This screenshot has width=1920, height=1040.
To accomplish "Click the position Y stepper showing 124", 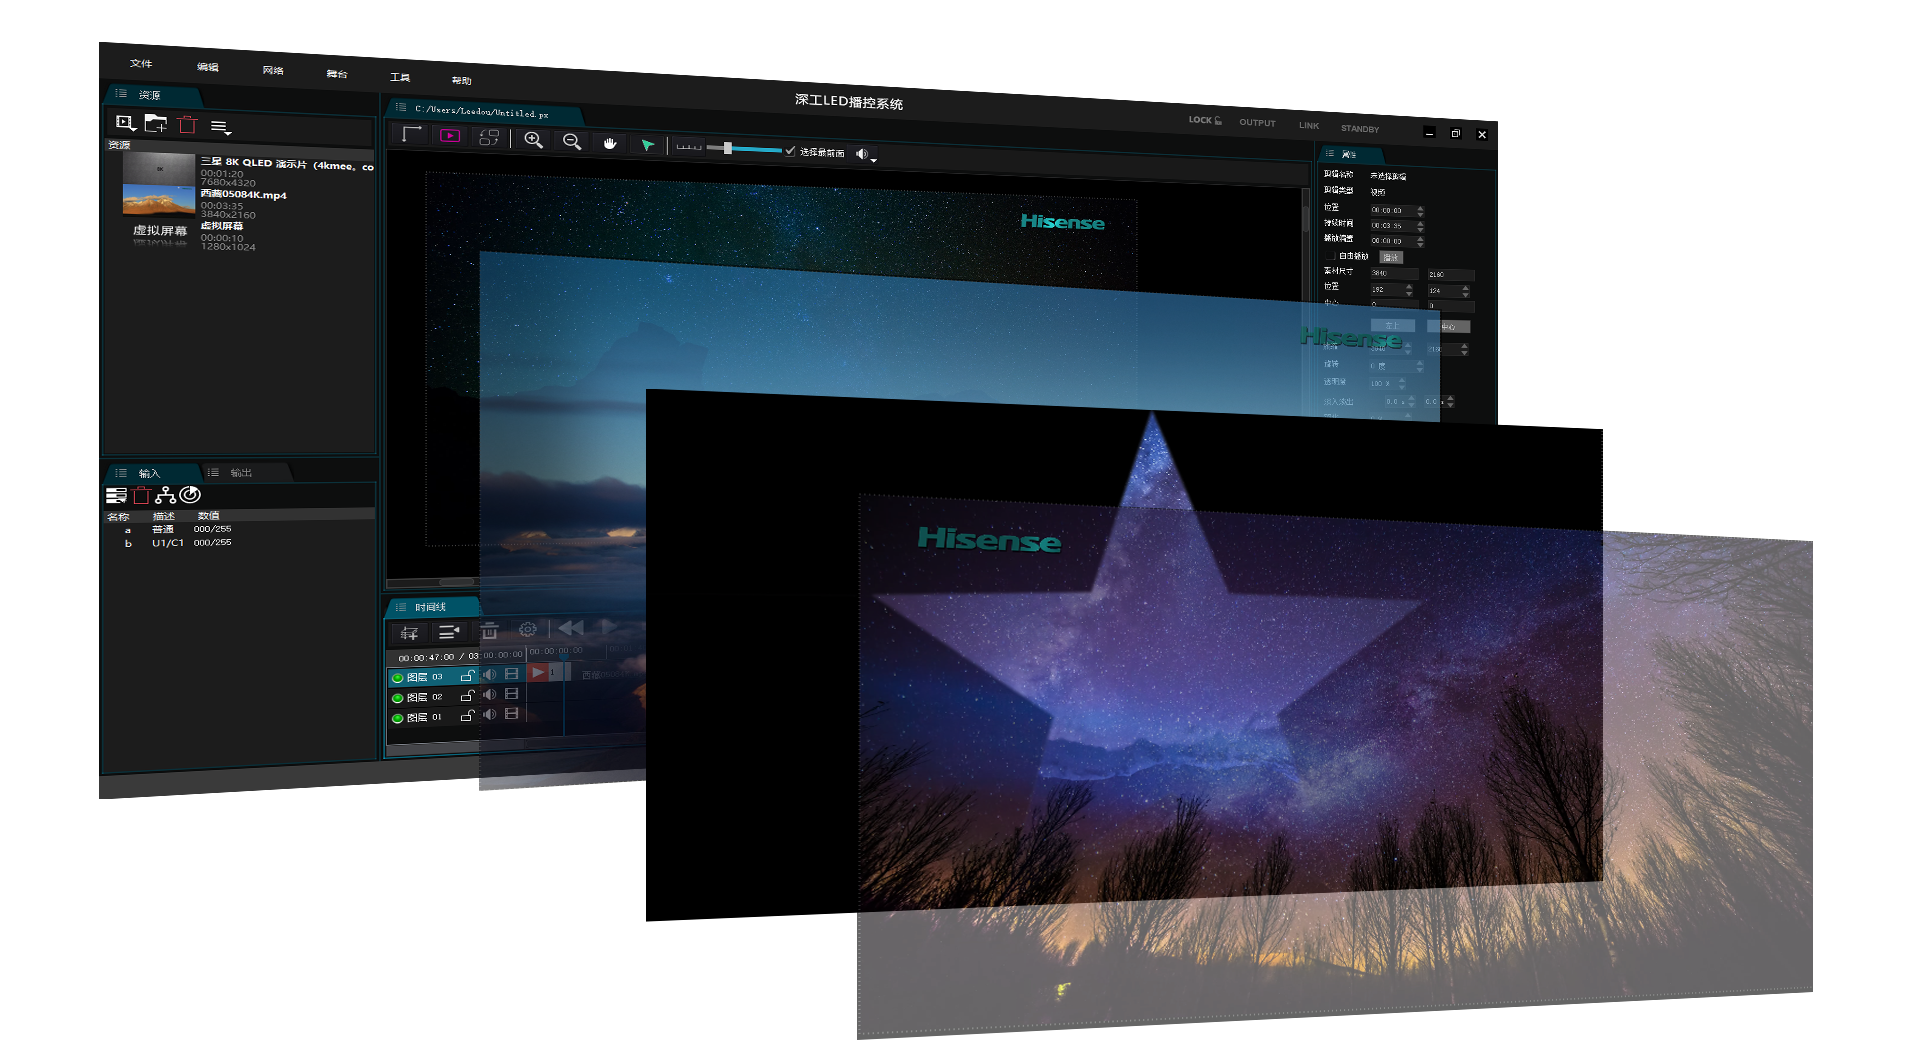I will pyautogui.click(x=1465, y=291).
